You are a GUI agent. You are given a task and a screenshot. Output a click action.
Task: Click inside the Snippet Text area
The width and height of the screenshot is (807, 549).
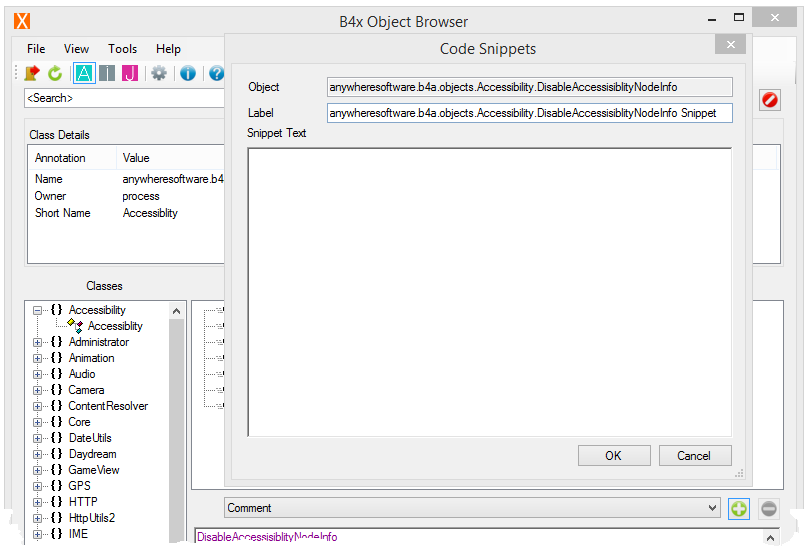[x=489, y=292]
